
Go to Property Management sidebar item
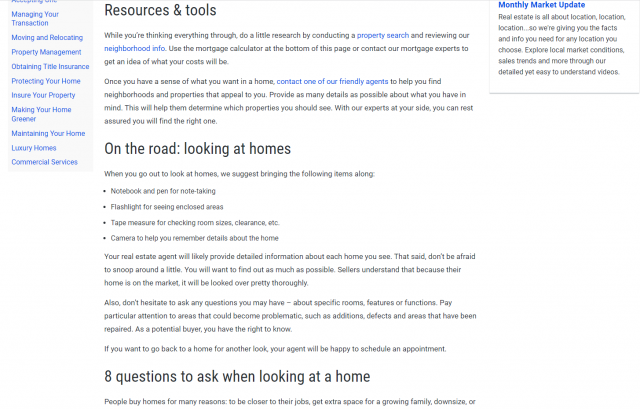[46, 52]
